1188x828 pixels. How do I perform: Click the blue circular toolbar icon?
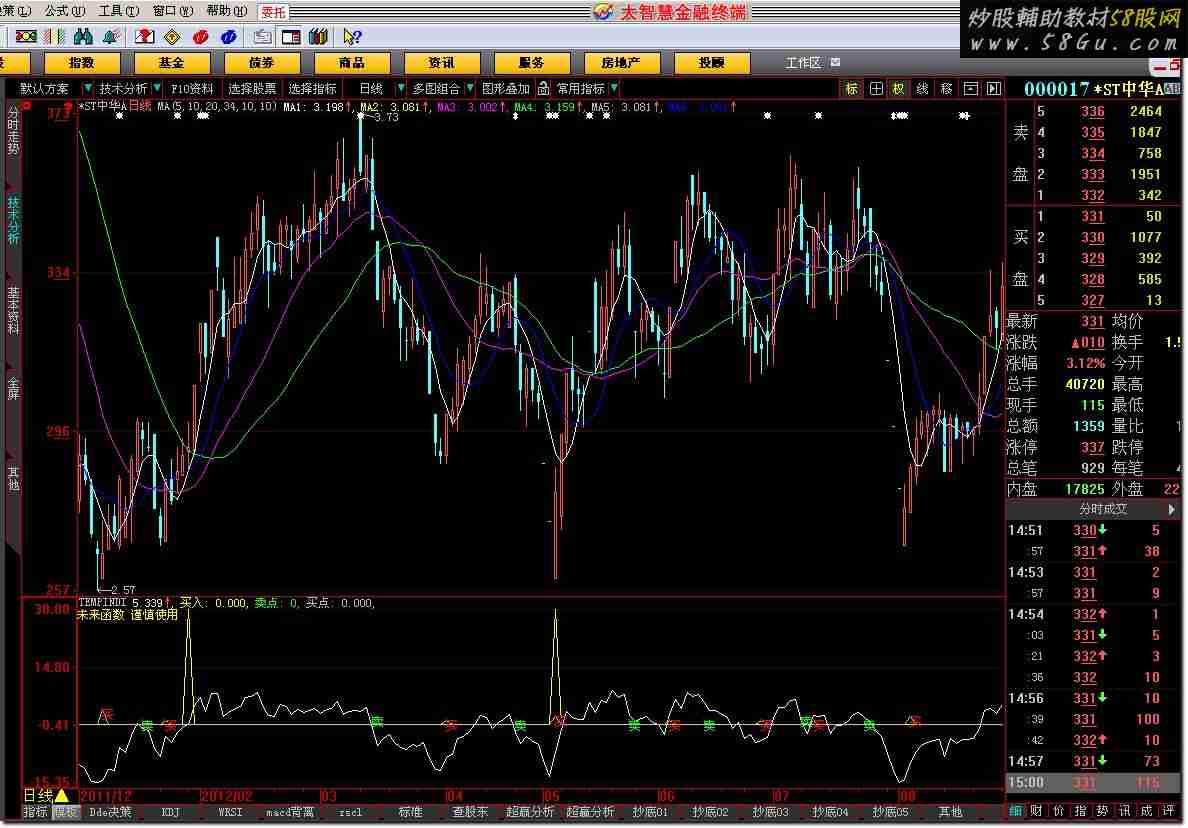pos(228,36)
